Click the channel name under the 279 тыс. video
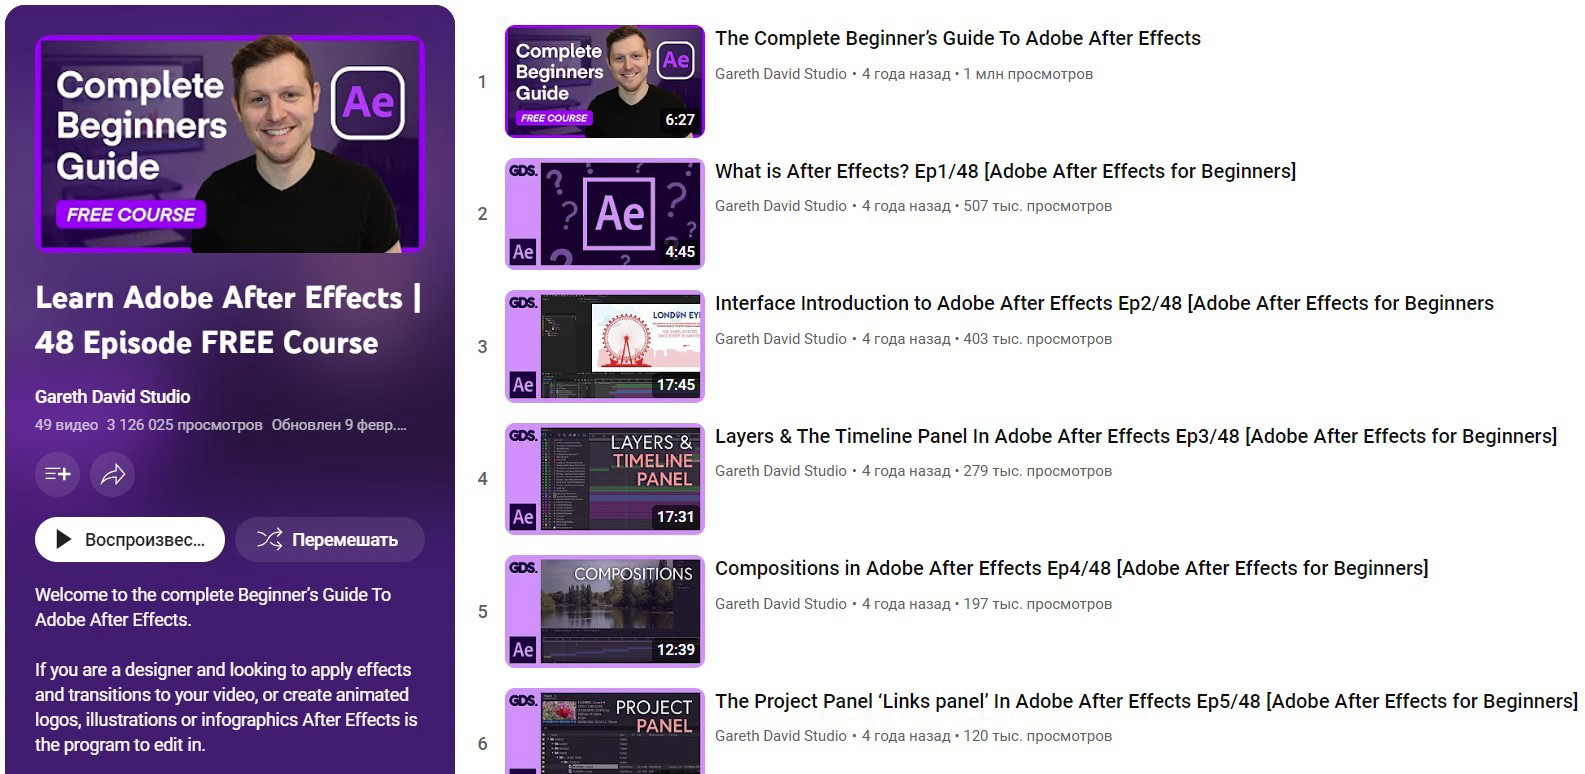This screenshot has width=1585, height=774. click(781, 471)
